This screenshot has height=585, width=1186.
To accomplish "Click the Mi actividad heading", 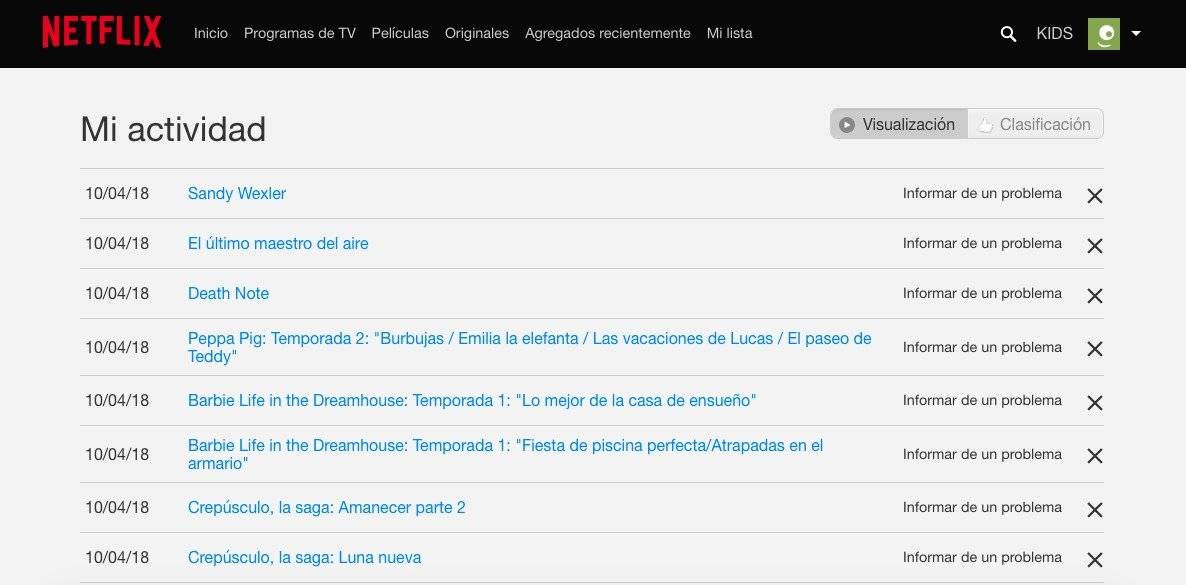I will click(x=173, y=129).
